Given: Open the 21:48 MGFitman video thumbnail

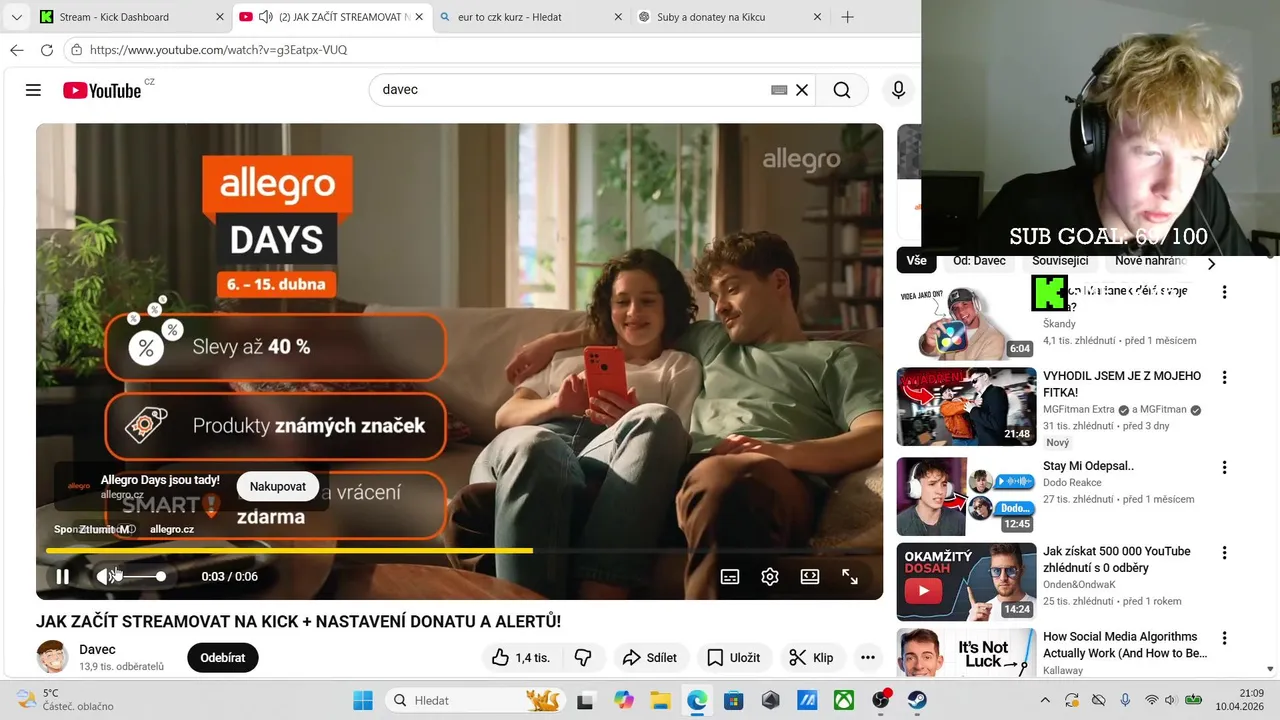Looking at the screenshot, I should [966, 406].
